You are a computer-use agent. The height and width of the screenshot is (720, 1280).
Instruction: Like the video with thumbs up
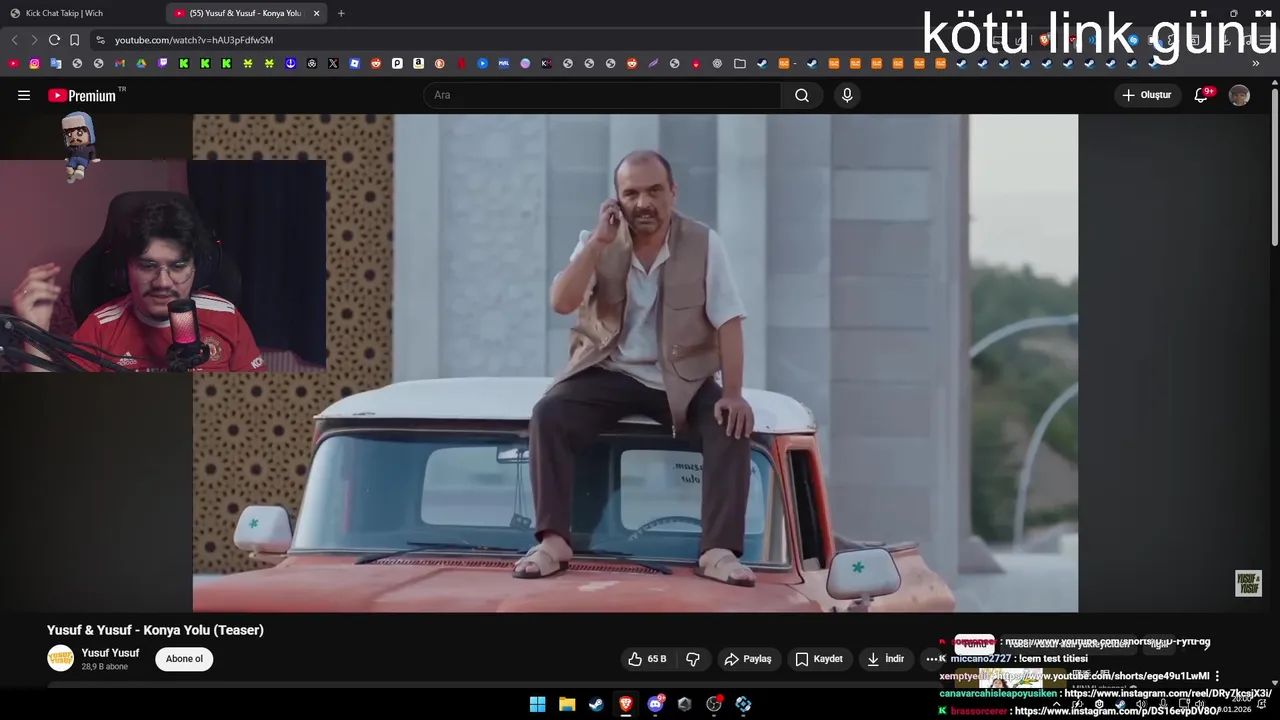647,659
